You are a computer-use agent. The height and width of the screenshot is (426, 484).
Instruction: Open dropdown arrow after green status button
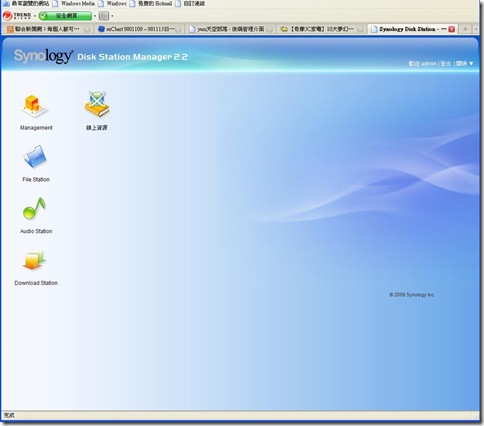[95, 16]
